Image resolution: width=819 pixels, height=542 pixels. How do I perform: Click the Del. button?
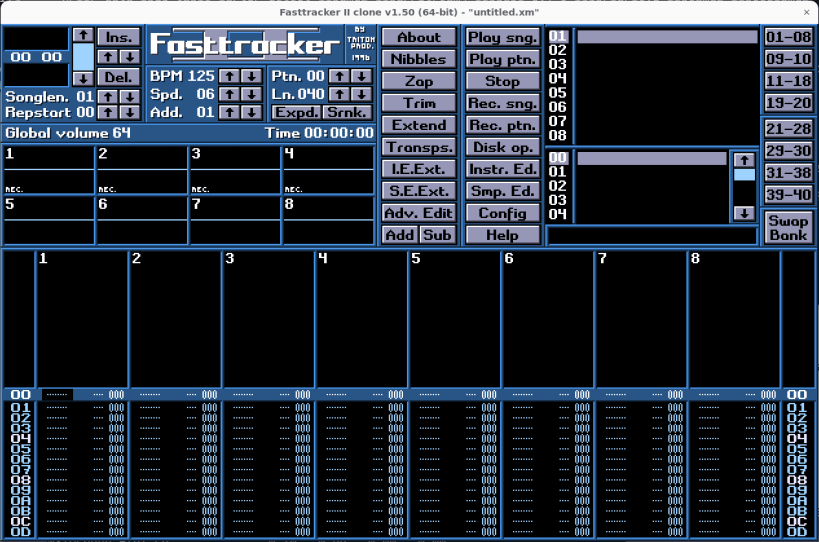pos(119,77)
